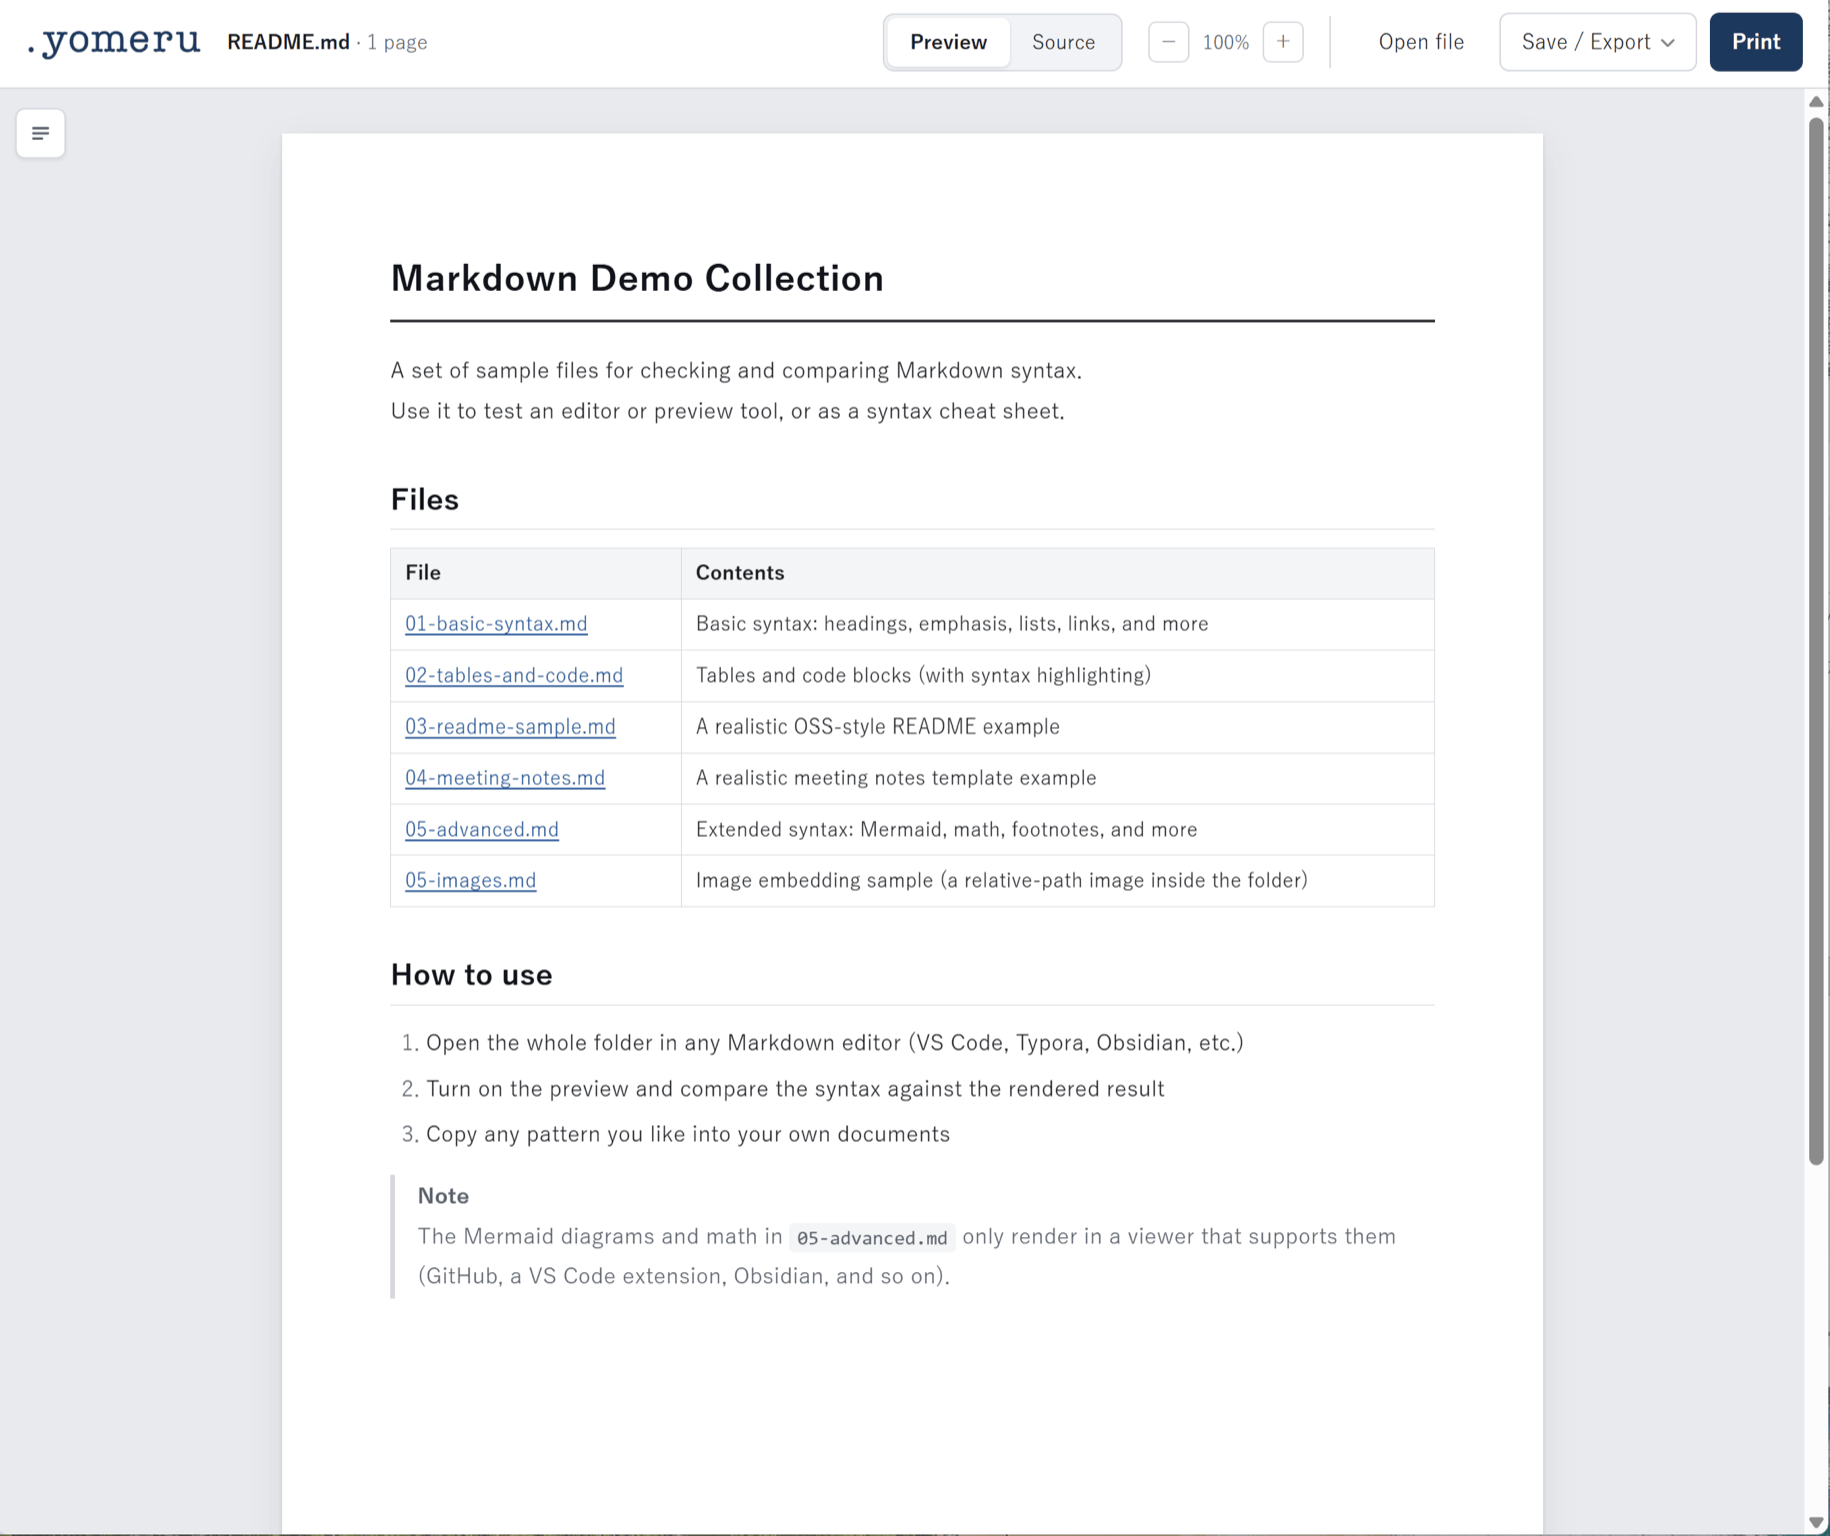Open the 04-meeting-notes.md link
This screenshot has height=1536, width=1830.
(x=505, y=778)
